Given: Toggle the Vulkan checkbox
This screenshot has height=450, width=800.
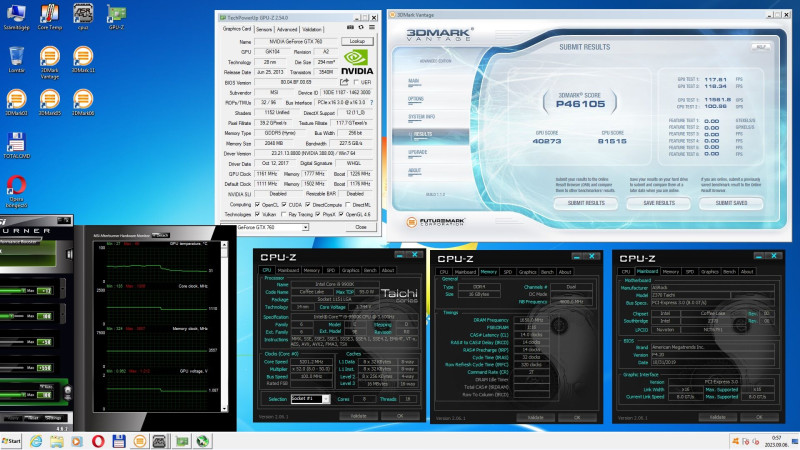Looking at the screenshot, I should [257, 214].
